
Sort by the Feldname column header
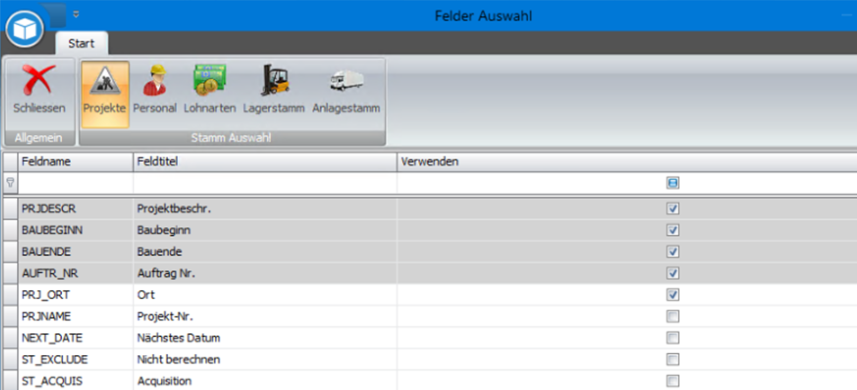coord(76,162)
